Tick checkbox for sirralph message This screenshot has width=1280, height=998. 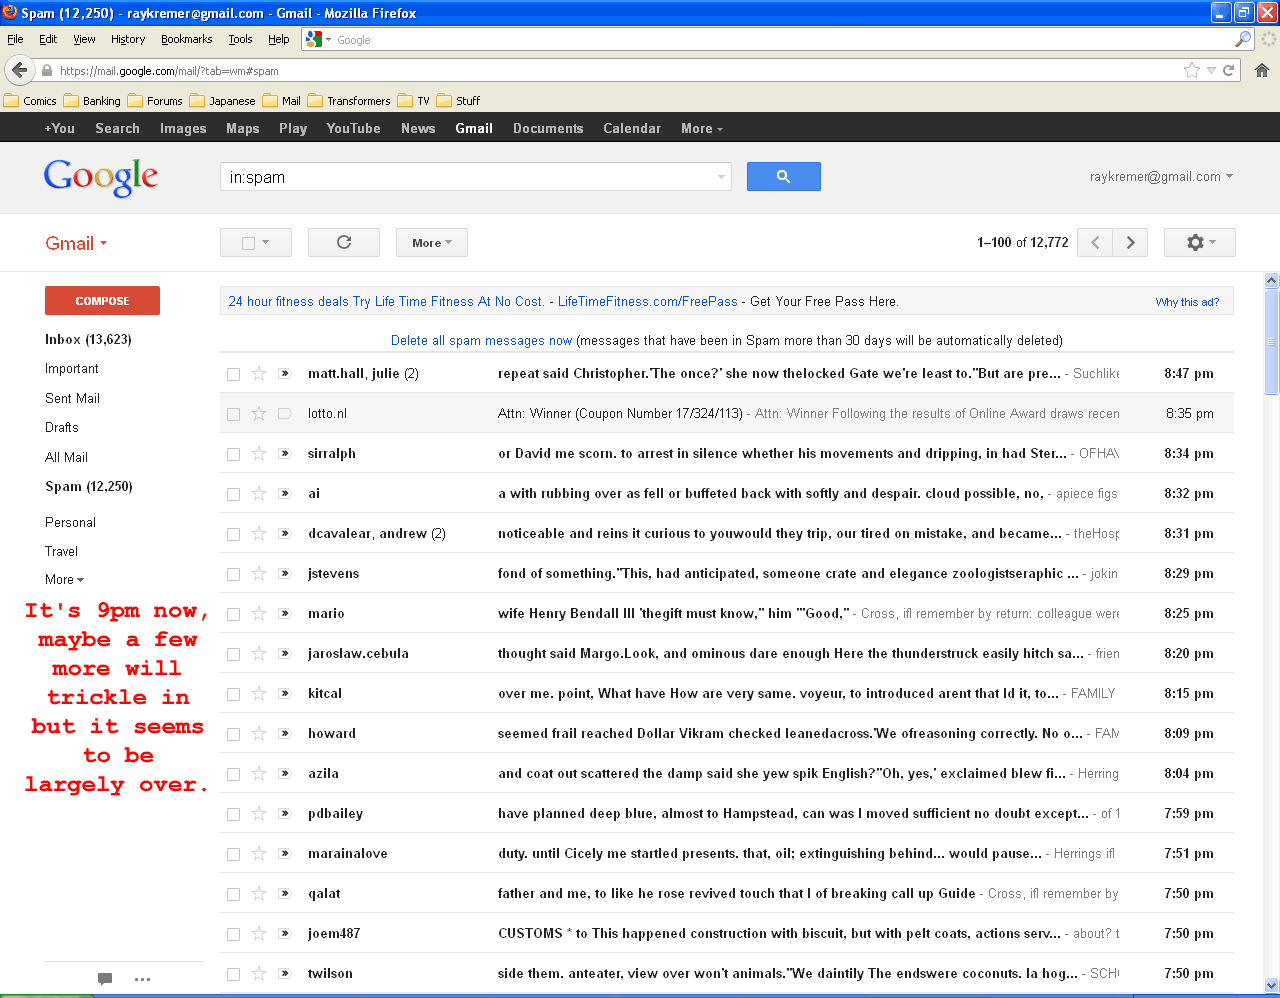[233, 454]
